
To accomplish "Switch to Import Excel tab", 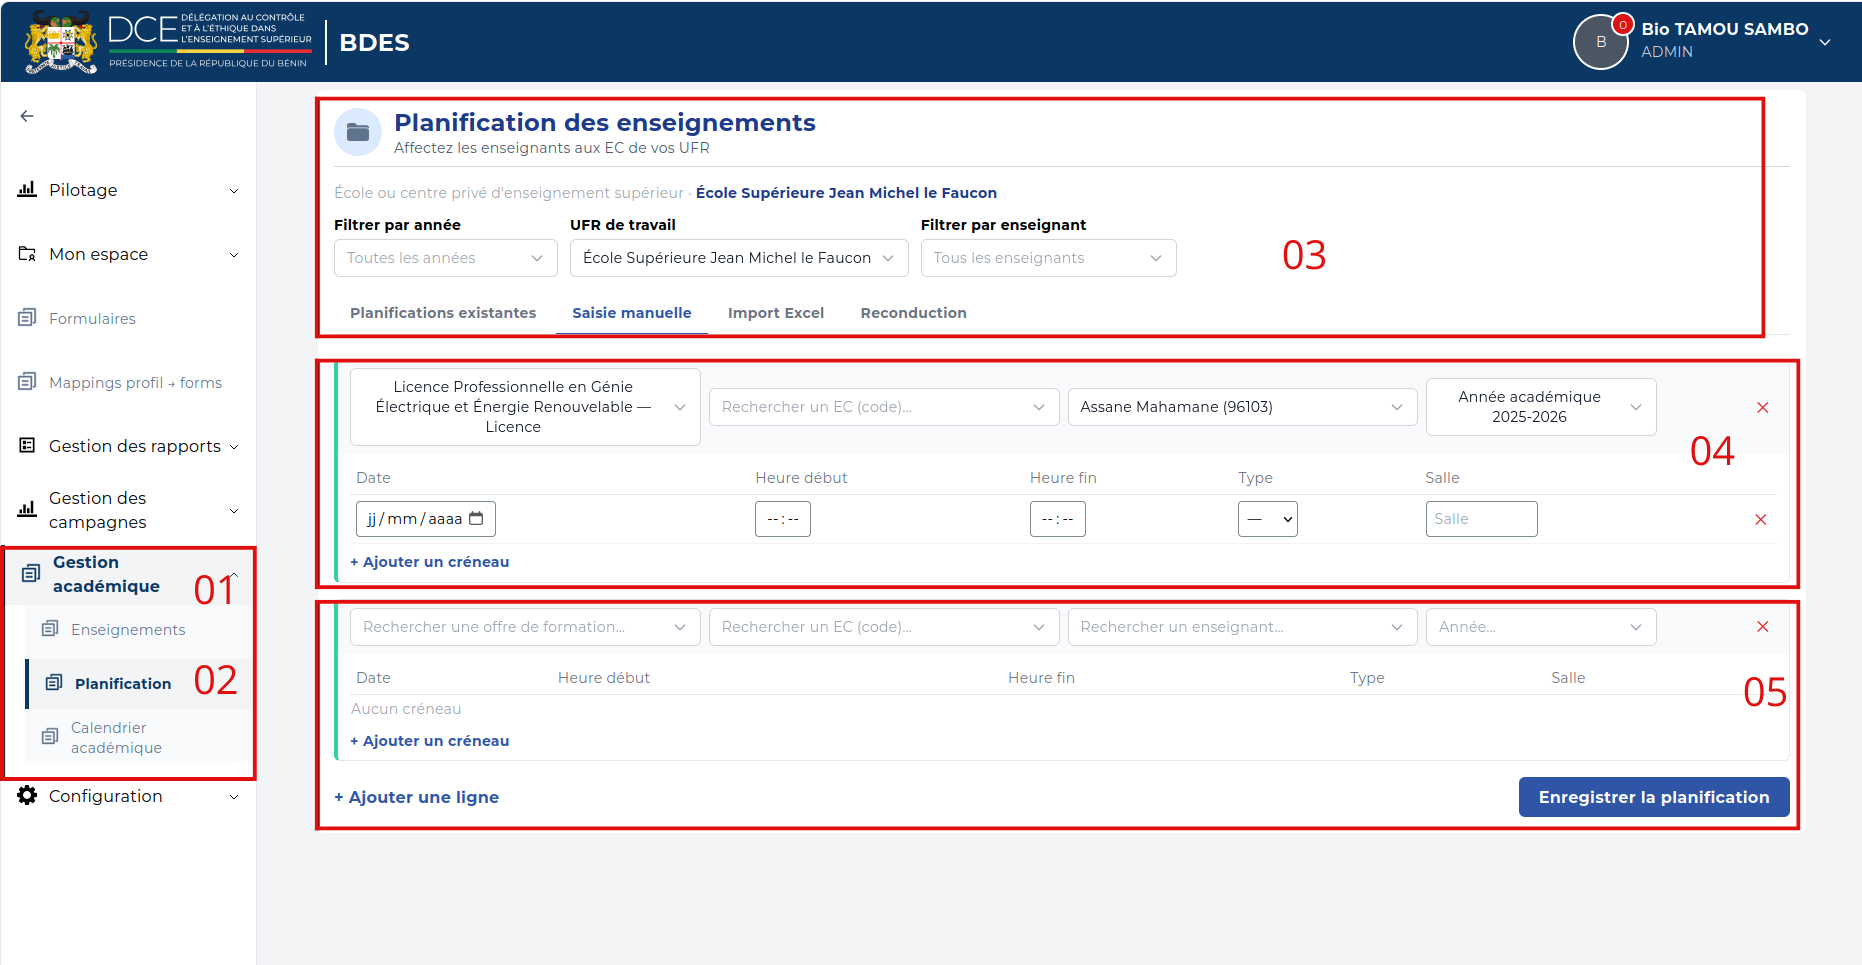I will [776, 313].
